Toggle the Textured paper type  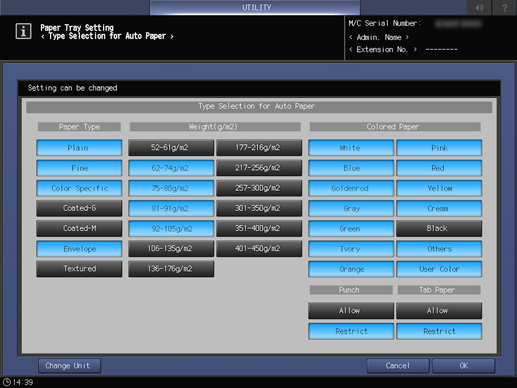tap(79, 269)
